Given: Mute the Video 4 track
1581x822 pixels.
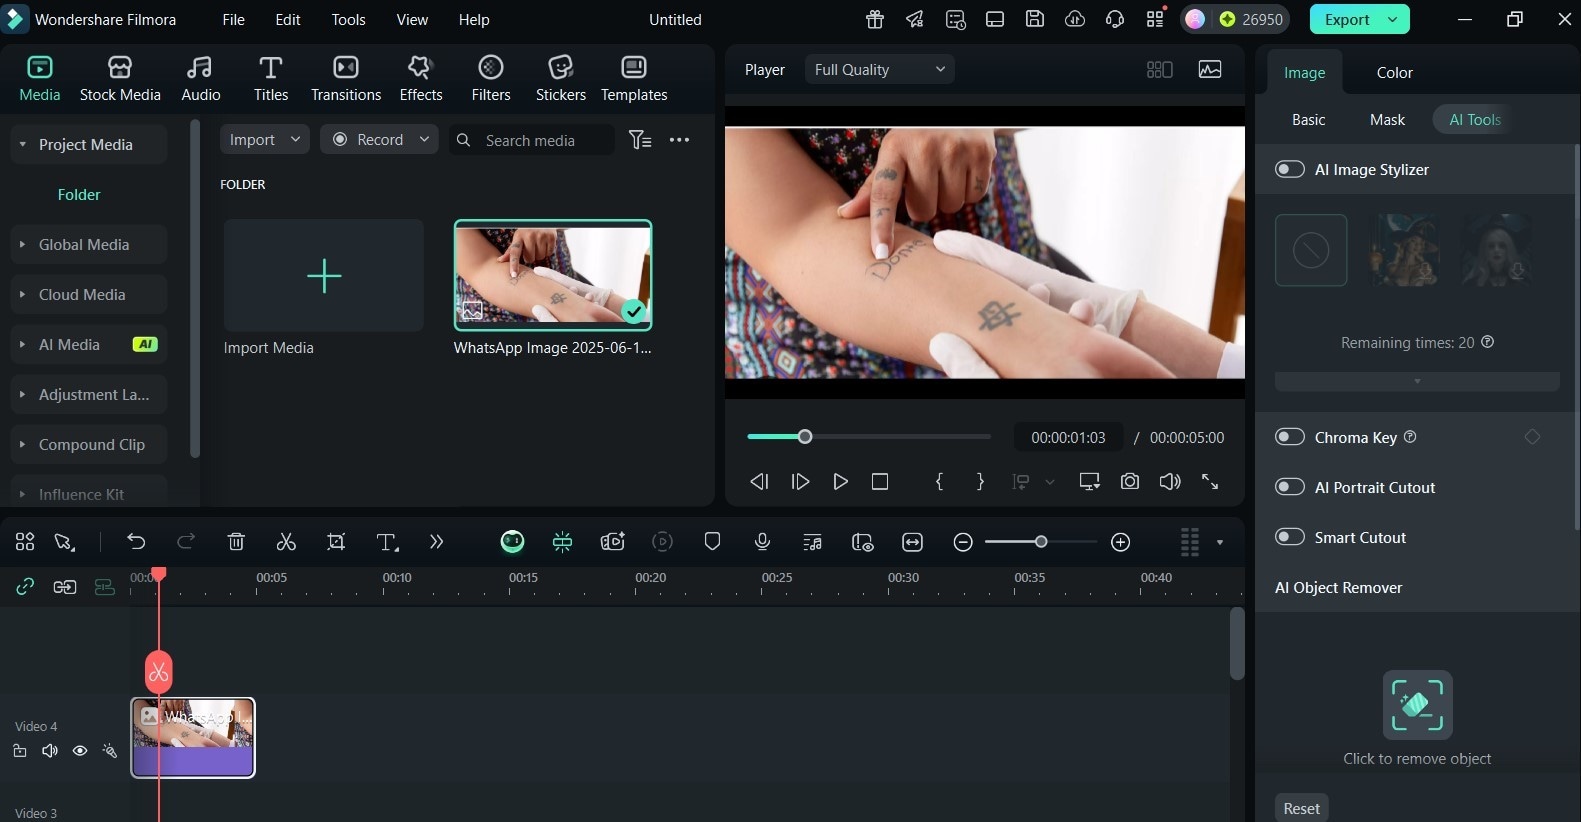Looking at the screenshot, I should click(x=50, y=751).
